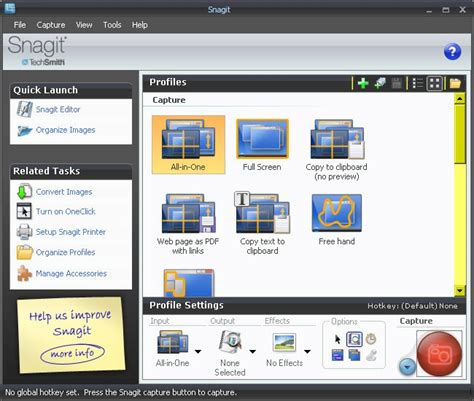Open the Tools menu
The image size is (474, 401).
pos(112,25)
